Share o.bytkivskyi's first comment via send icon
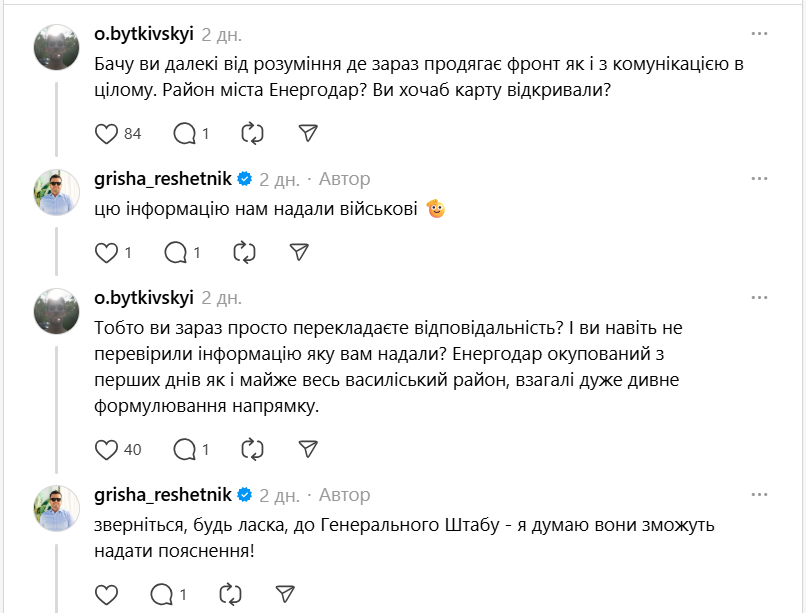Viewport: 806px width, 613px height. 308,133
